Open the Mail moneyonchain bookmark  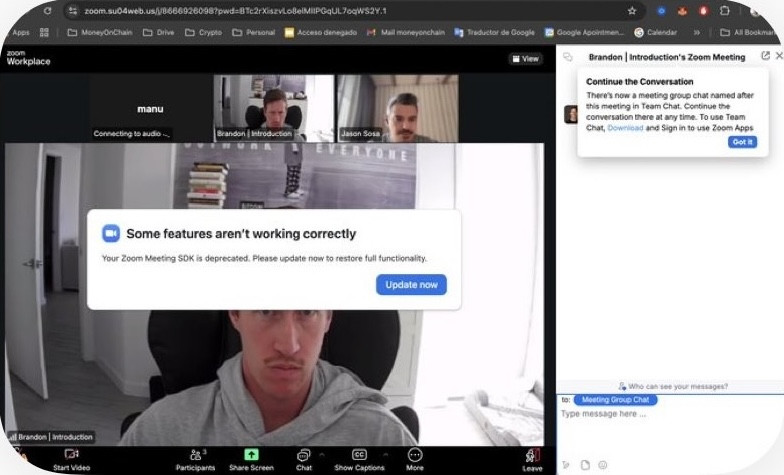pos(406,32)
